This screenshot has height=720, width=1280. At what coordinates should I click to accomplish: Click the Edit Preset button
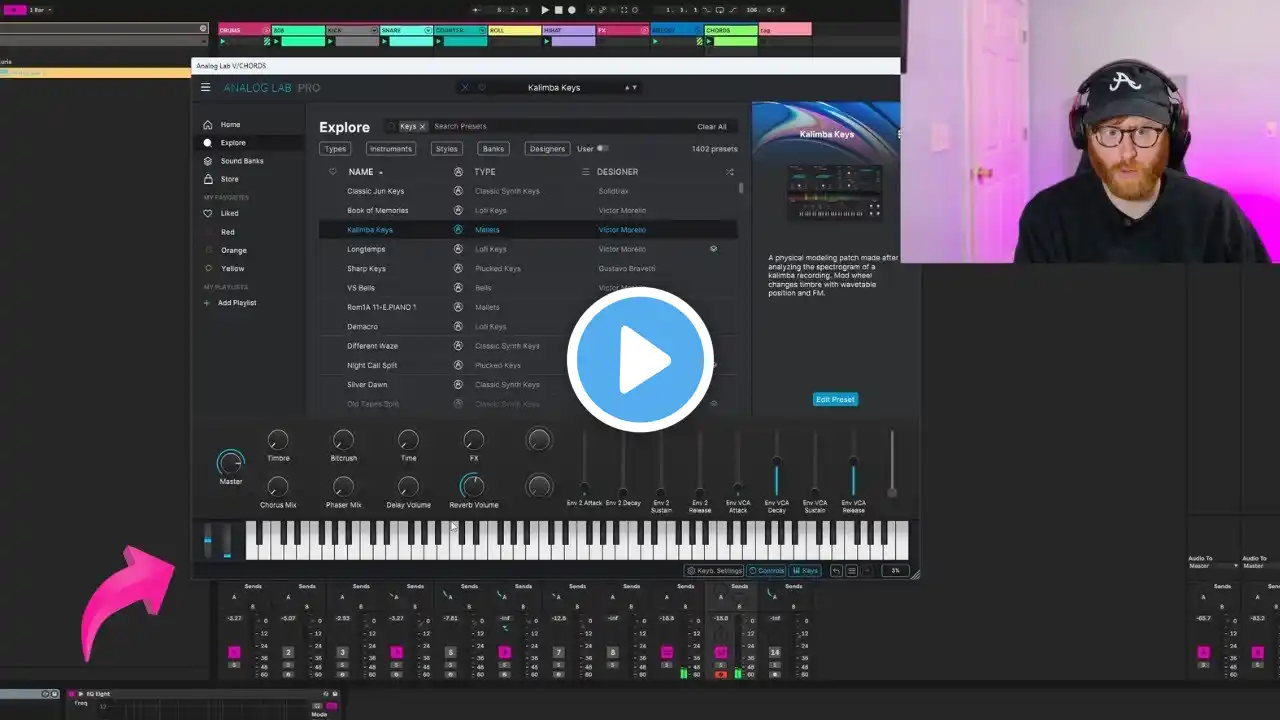click(x=835, y=399)
